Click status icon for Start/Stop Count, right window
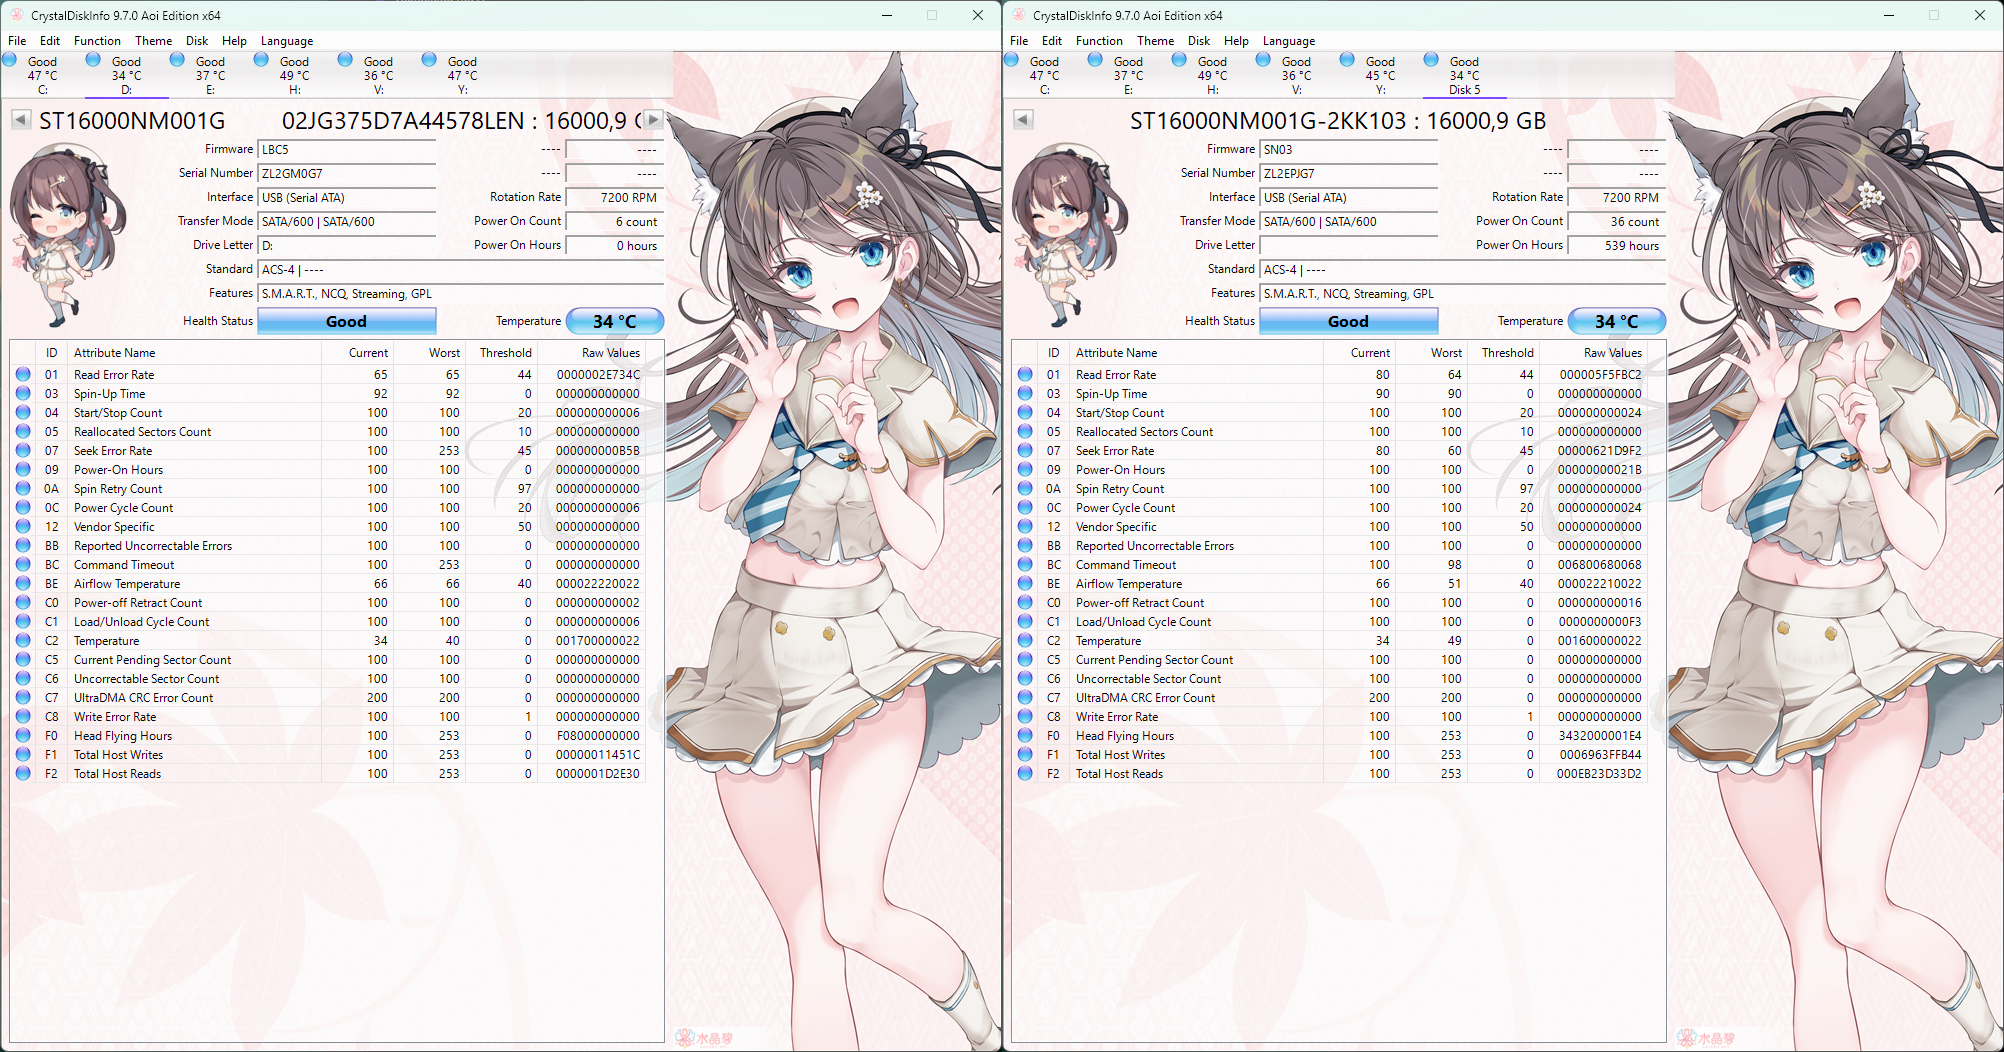 coord(1025,413)
